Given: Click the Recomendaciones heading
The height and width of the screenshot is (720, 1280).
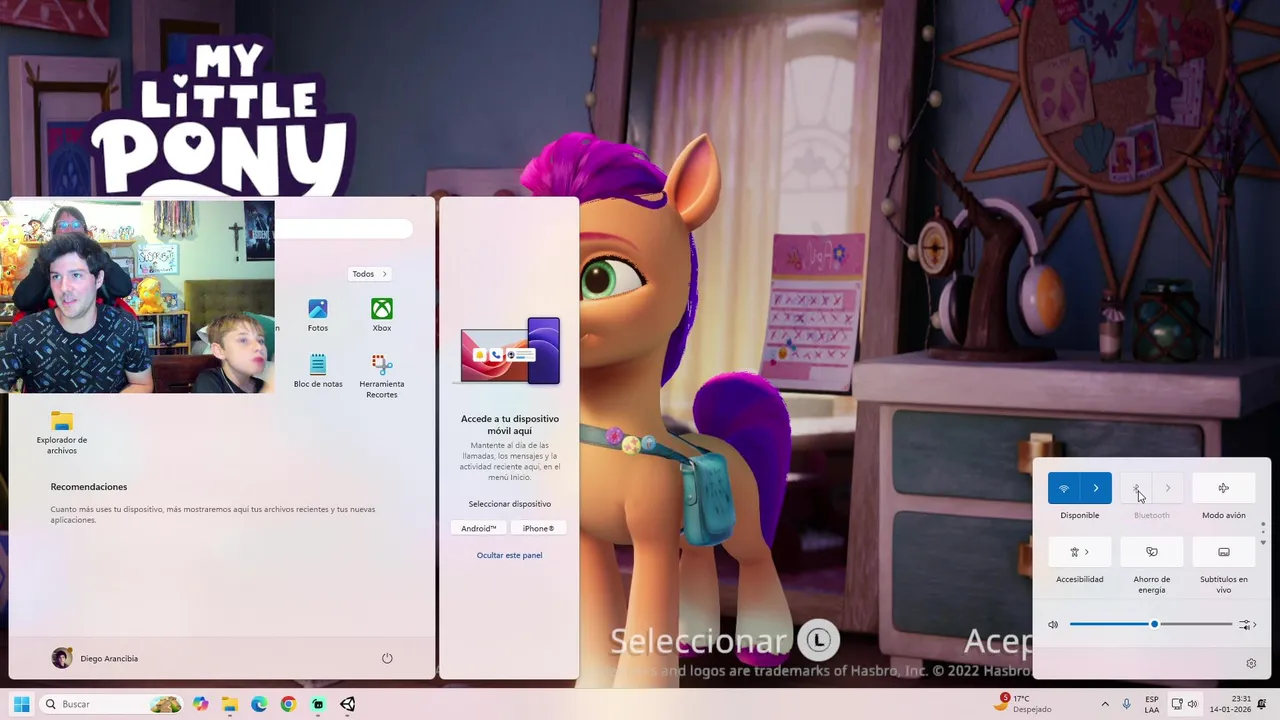Looking at the screenshot, I should point(89,487).
